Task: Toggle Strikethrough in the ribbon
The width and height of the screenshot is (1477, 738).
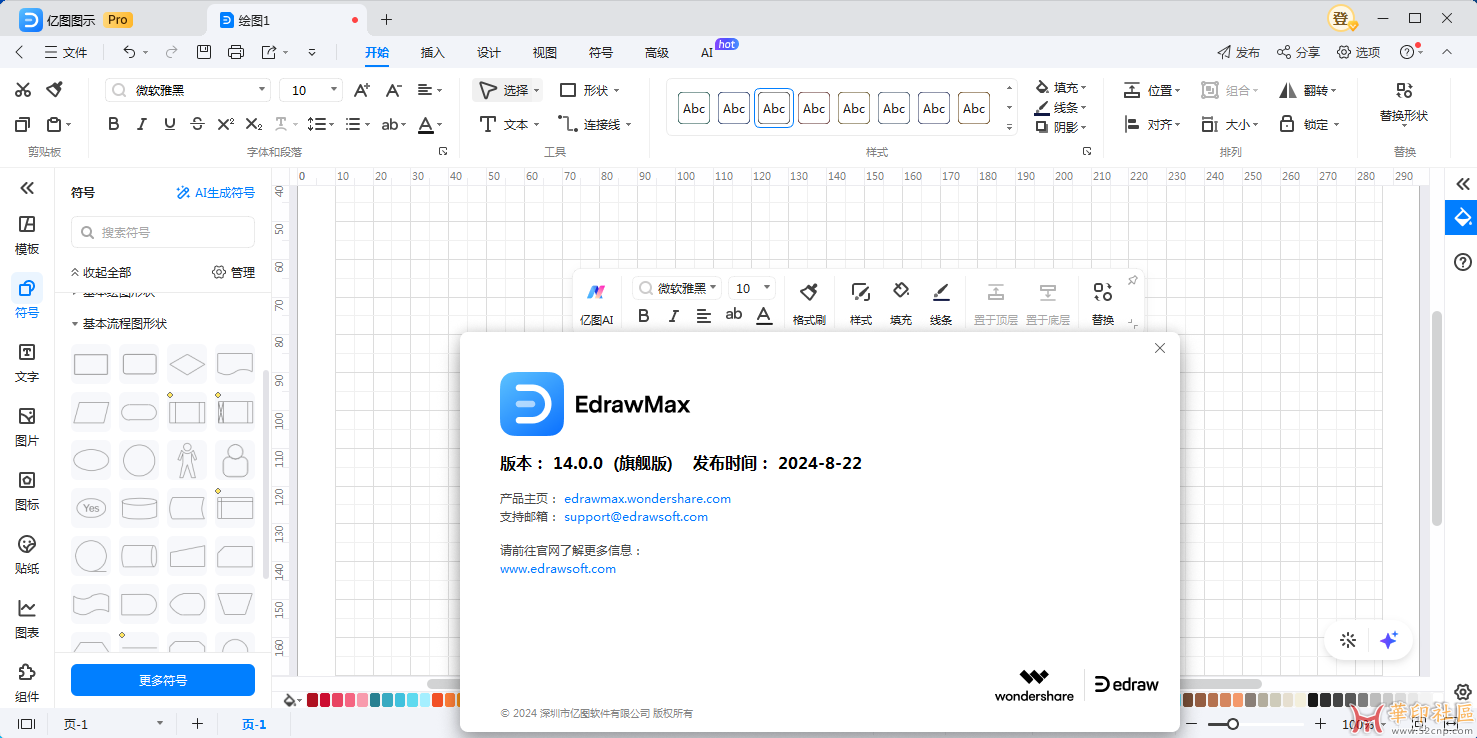Action: coord(198,124)
